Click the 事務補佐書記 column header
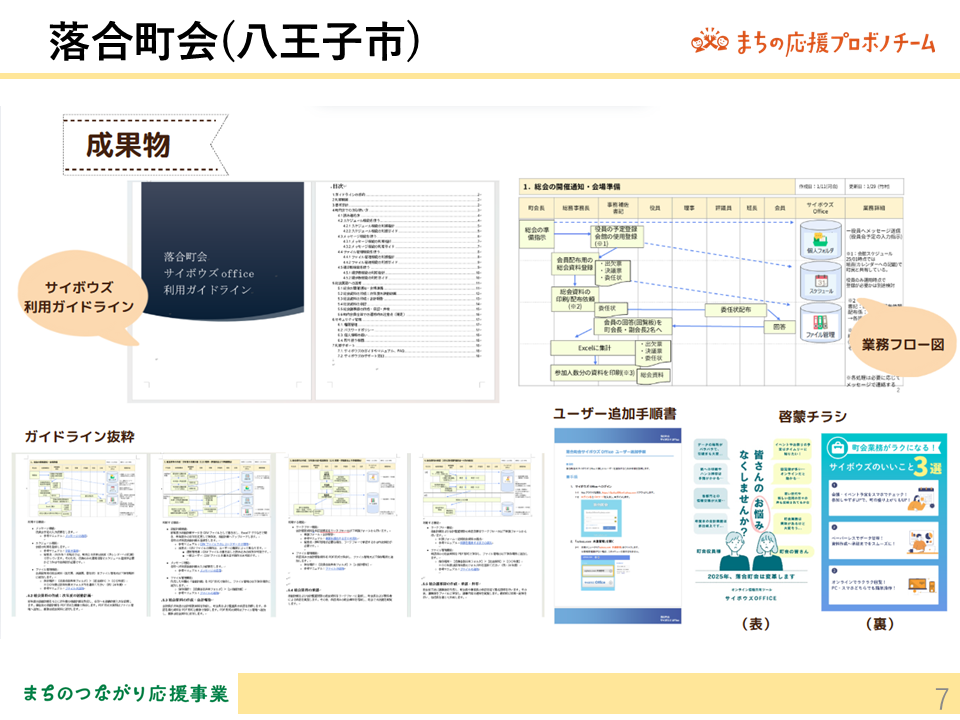 pyautogui.click(x=618, y=208)
